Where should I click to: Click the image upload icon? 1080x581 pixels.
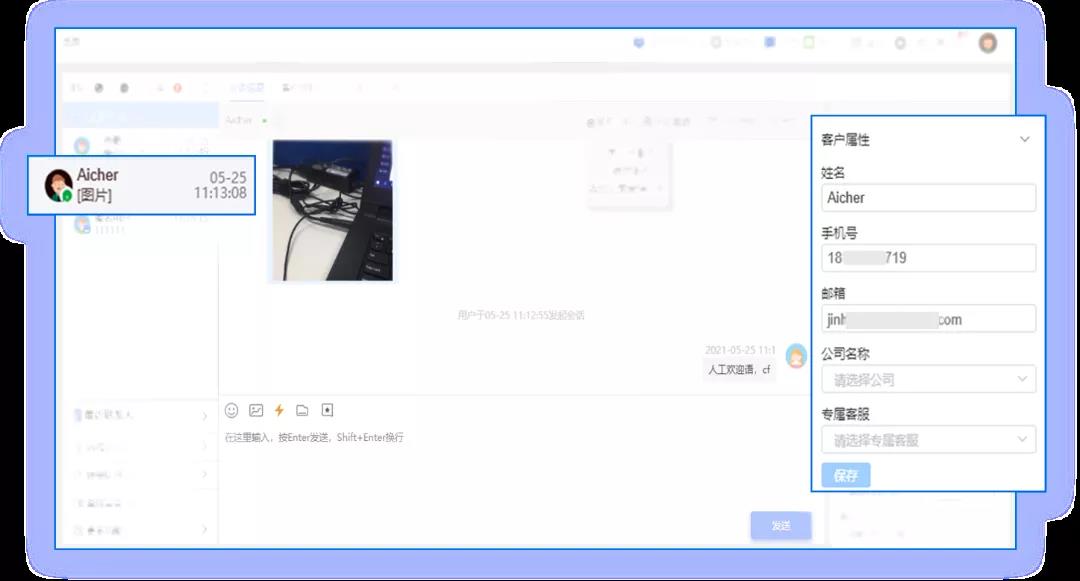(256, 410)
